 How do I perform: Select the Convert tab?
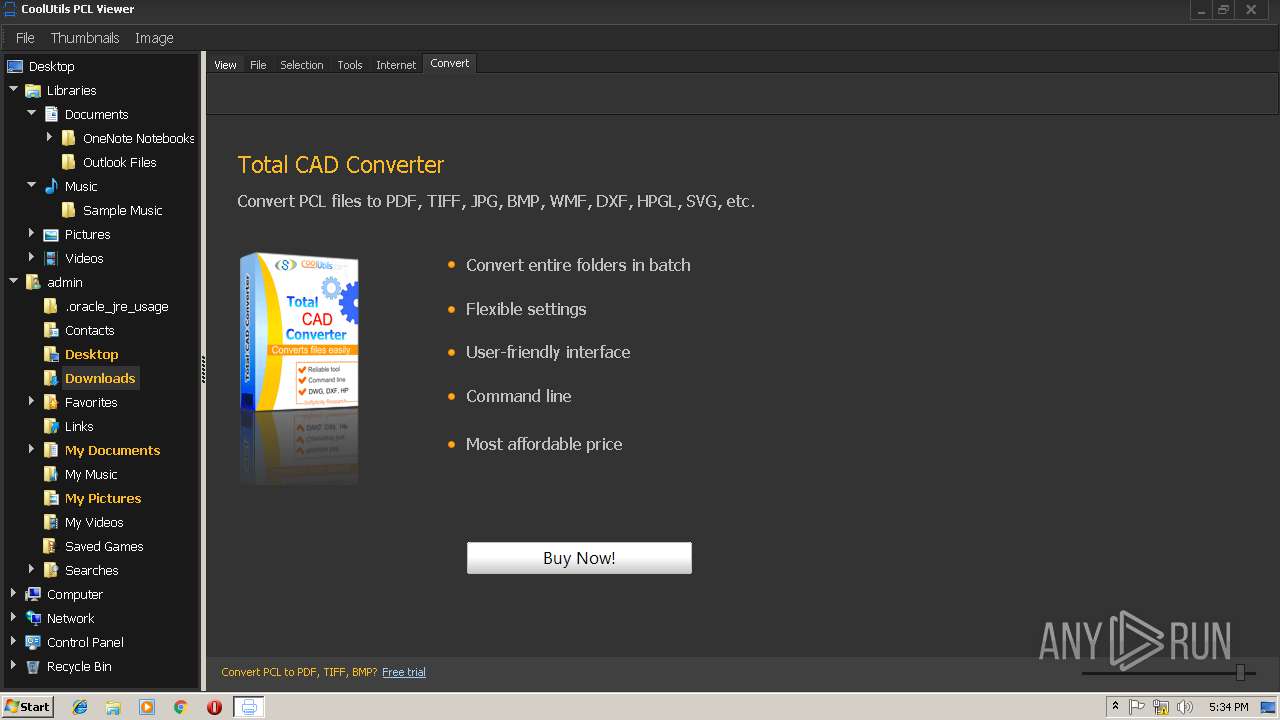click(449, 63)
